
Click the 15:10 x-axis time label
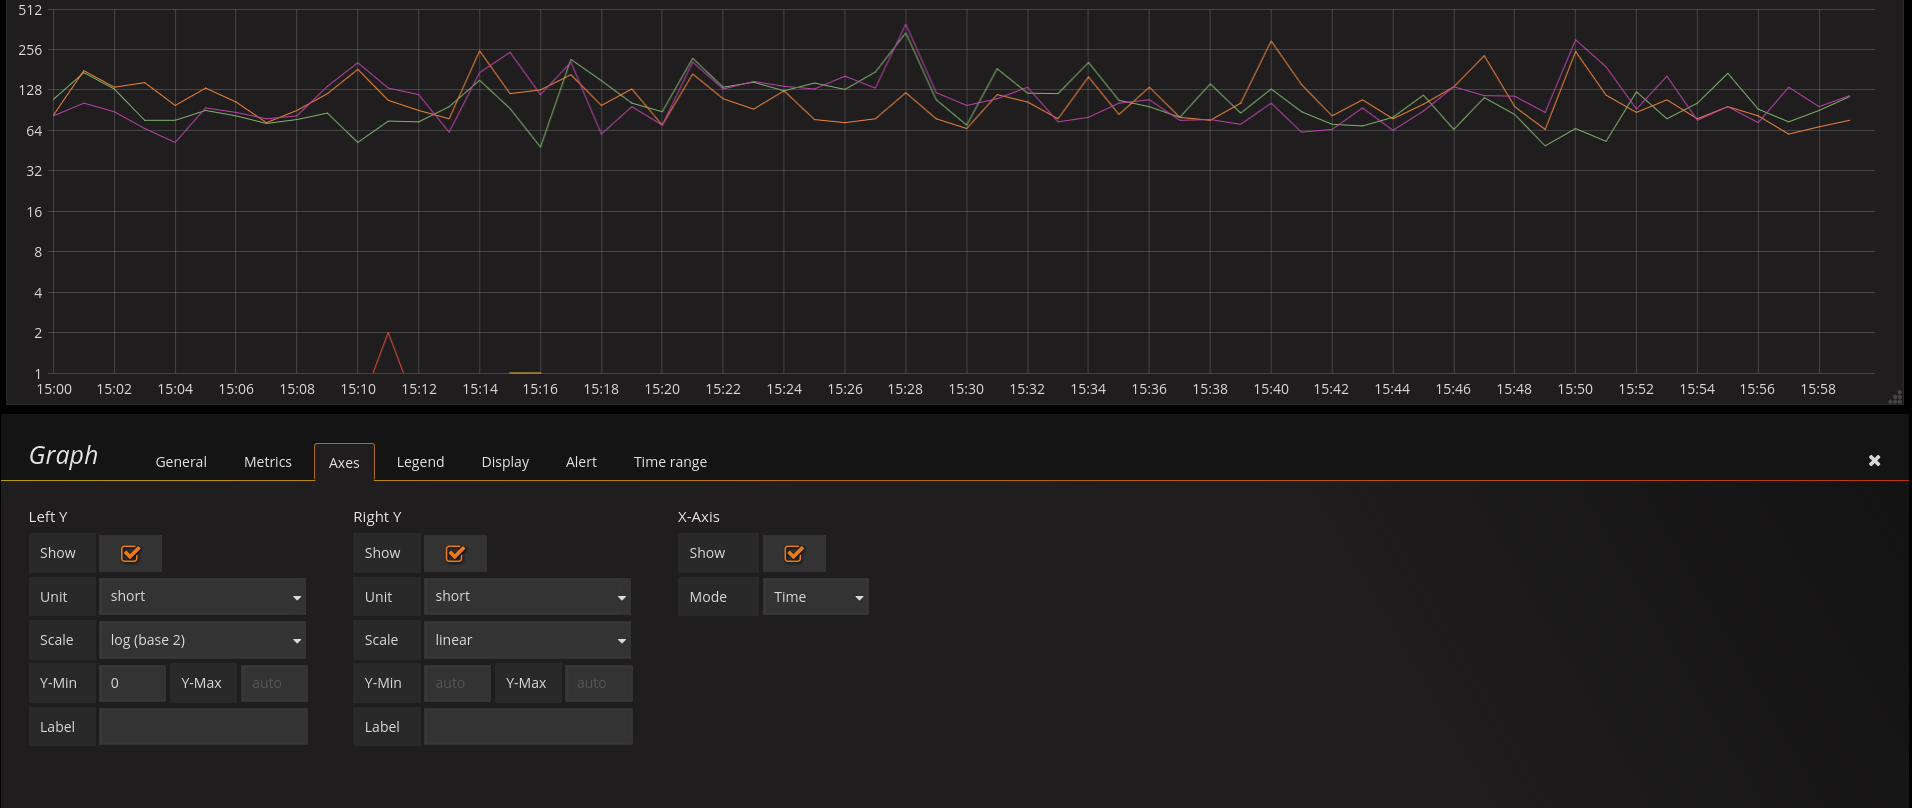coord(358,389)
